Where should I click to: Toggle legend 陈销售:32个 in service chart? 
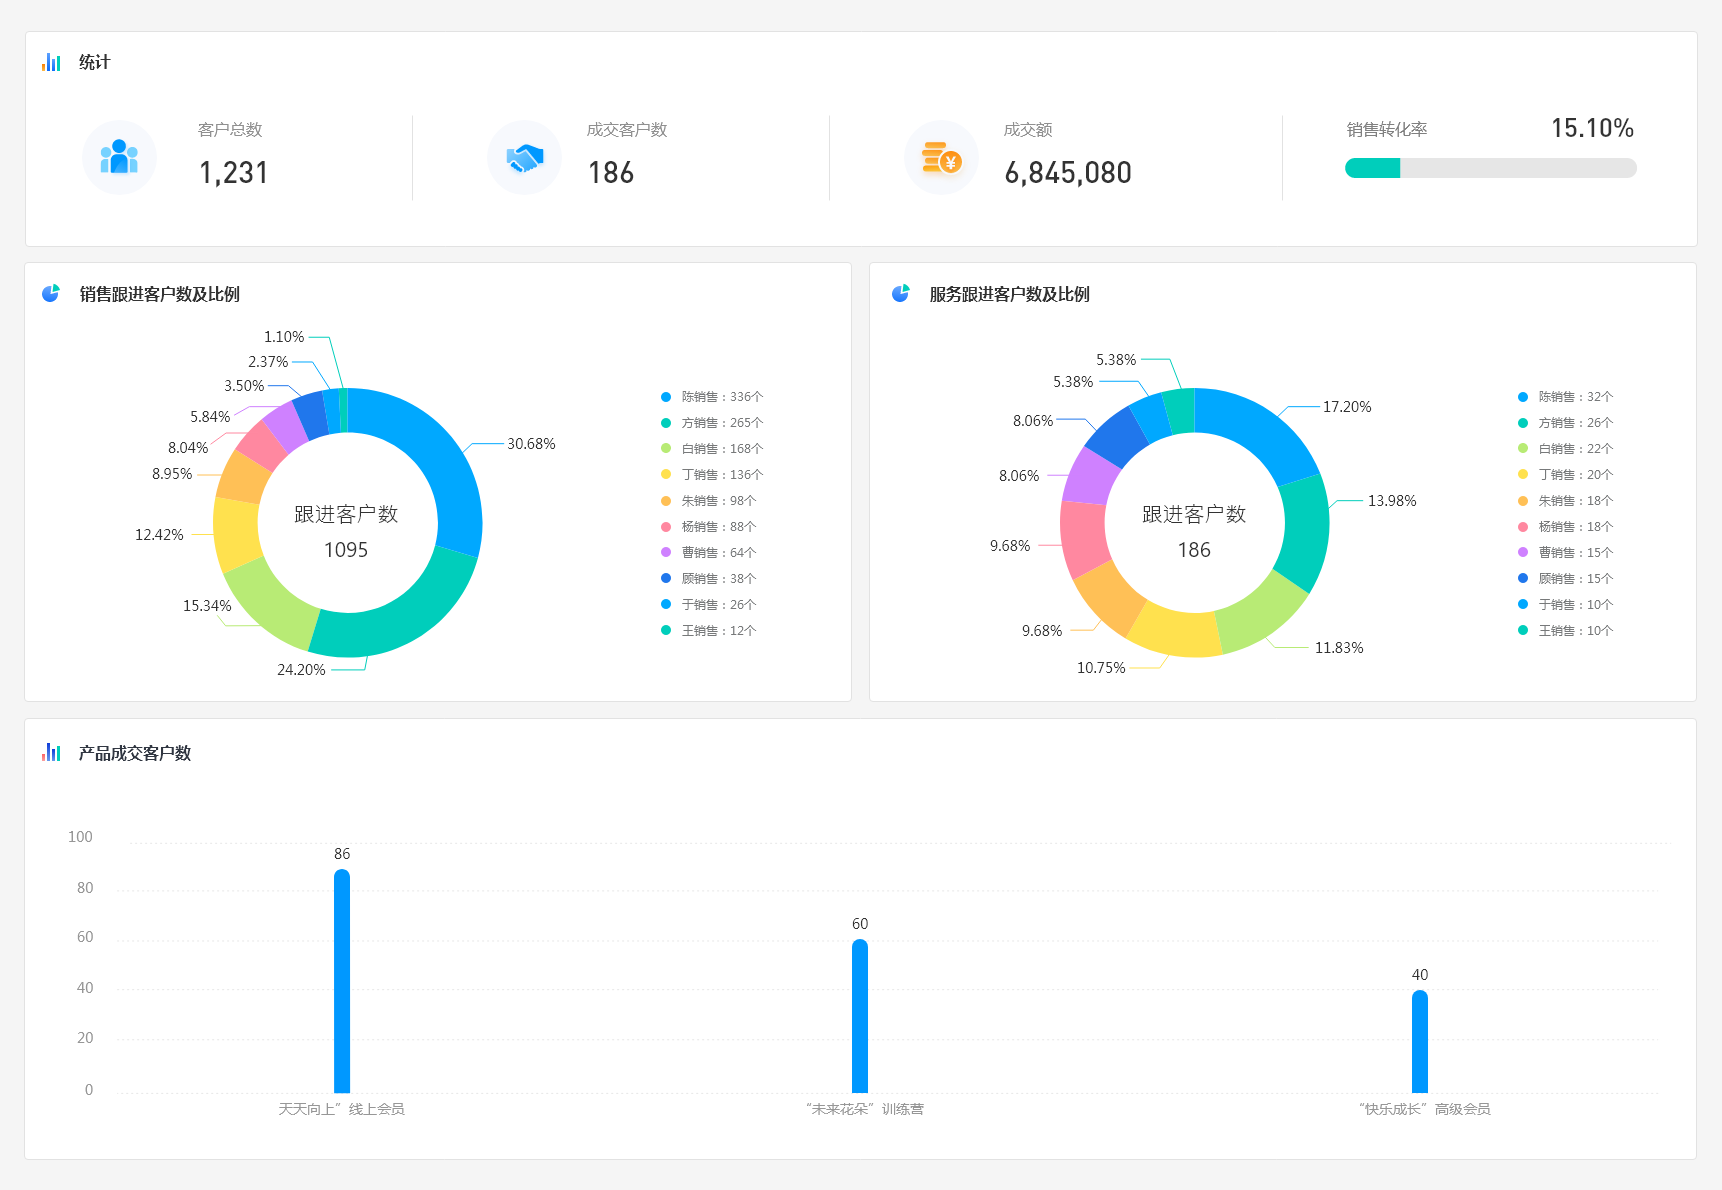(1566, 397)
